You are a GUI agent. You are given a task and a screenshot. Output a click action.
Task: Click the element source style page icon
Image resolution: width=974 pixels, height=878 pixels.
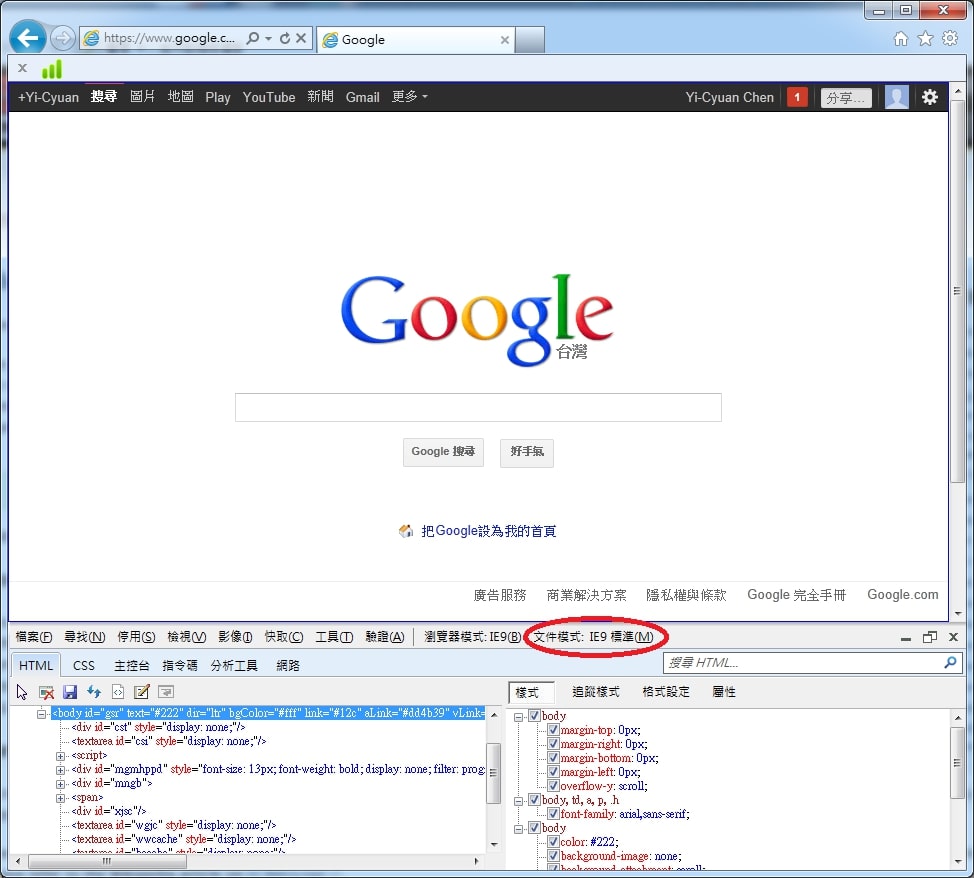click(118, 692)
